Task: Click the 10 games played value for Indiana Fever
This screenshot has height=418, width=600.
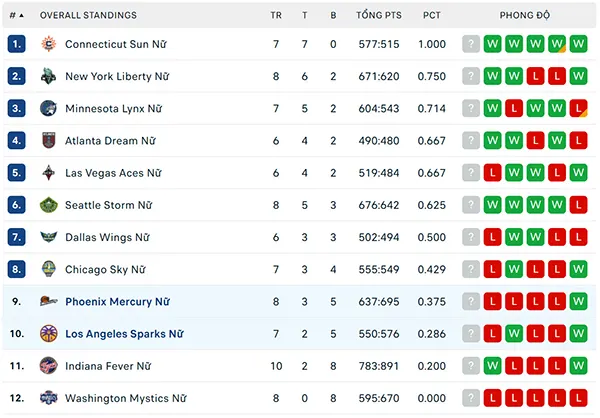Action: (x=276, y=366)
